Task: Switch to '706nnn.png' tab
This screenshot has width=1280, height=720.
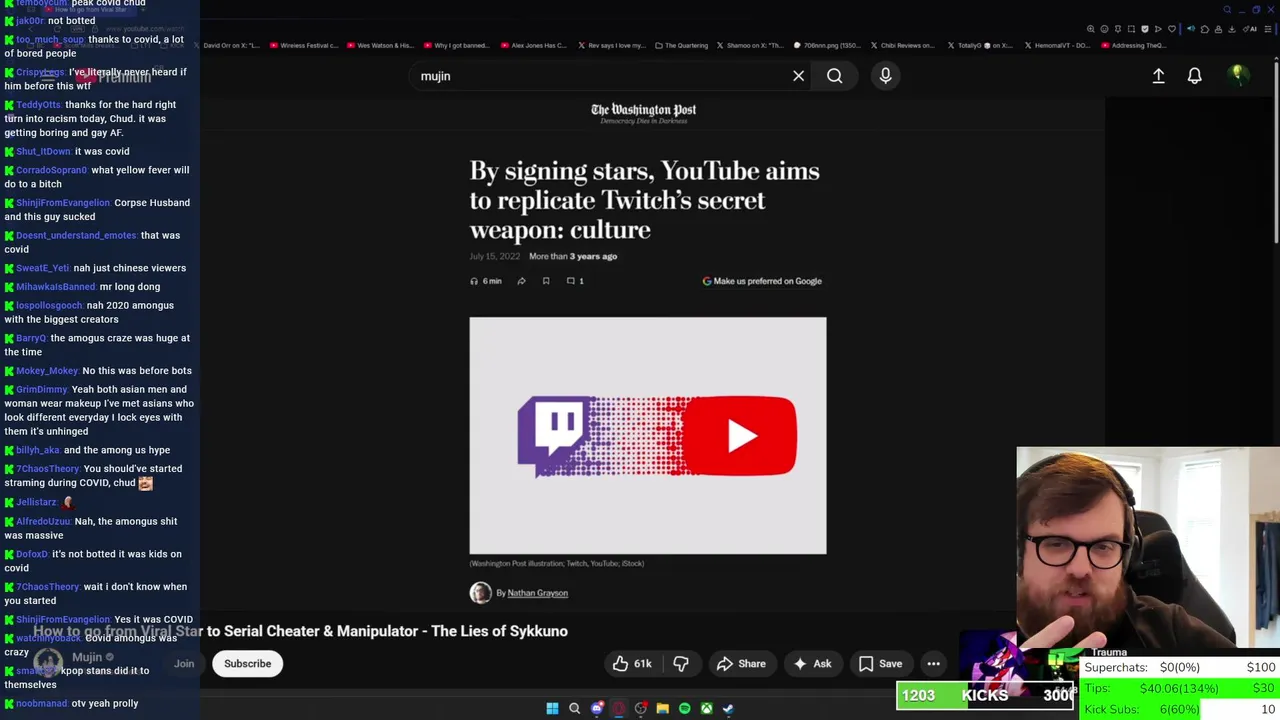Action: pos(828,45)
